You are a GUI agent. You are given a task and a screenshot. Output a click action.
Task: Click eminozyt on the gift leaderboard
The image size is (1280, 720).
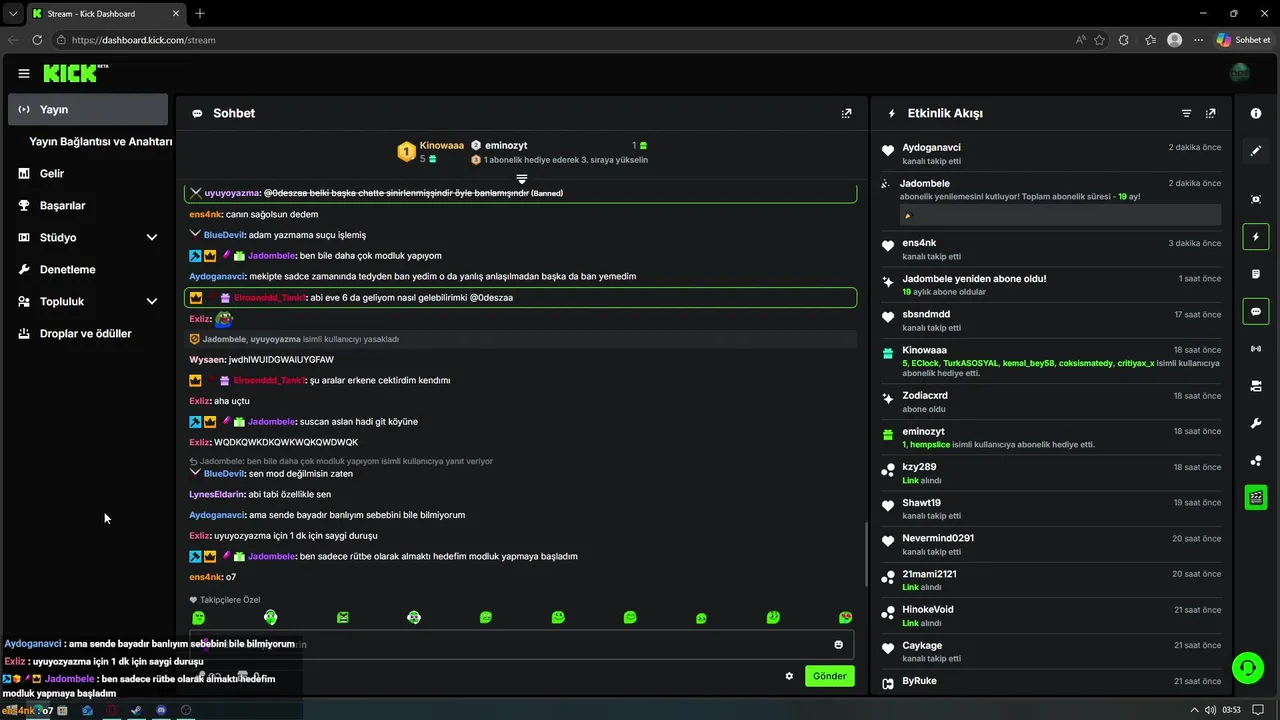click(x=506, y=145)
